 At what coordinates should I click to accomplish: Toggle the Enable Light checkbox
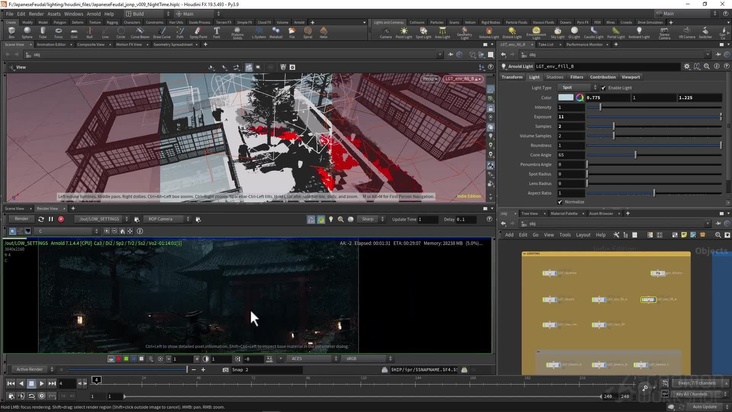click(x=605, y=88)
